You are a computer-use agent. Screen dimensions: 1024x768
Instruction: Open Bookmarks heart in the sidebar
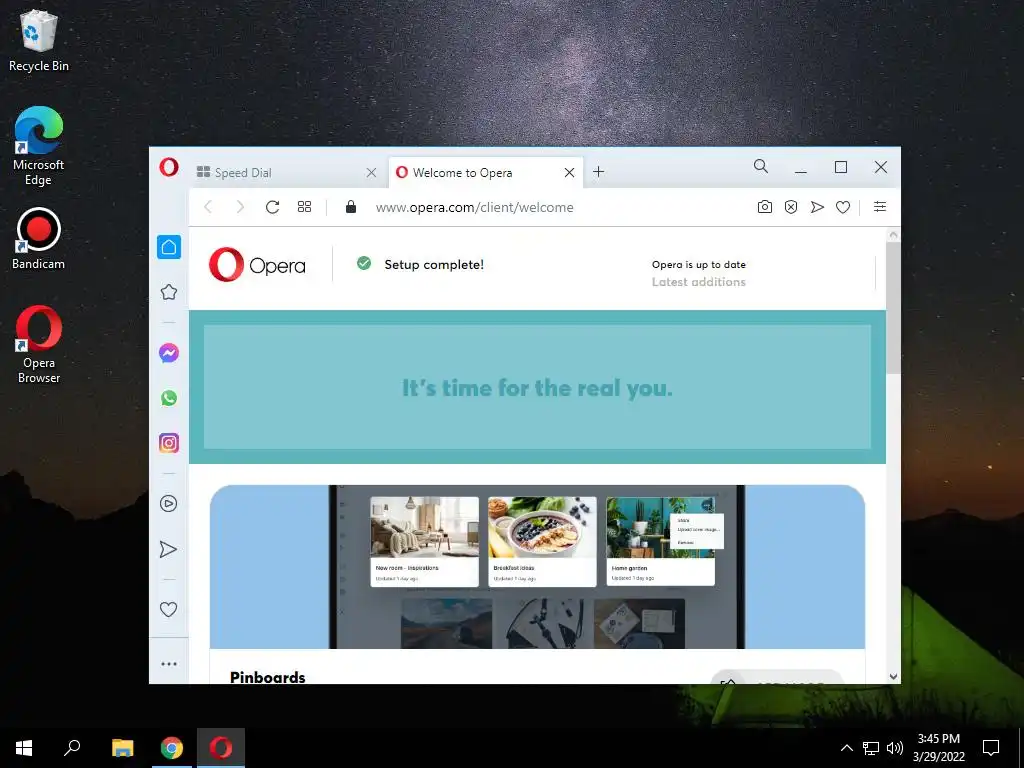[168, 609]
